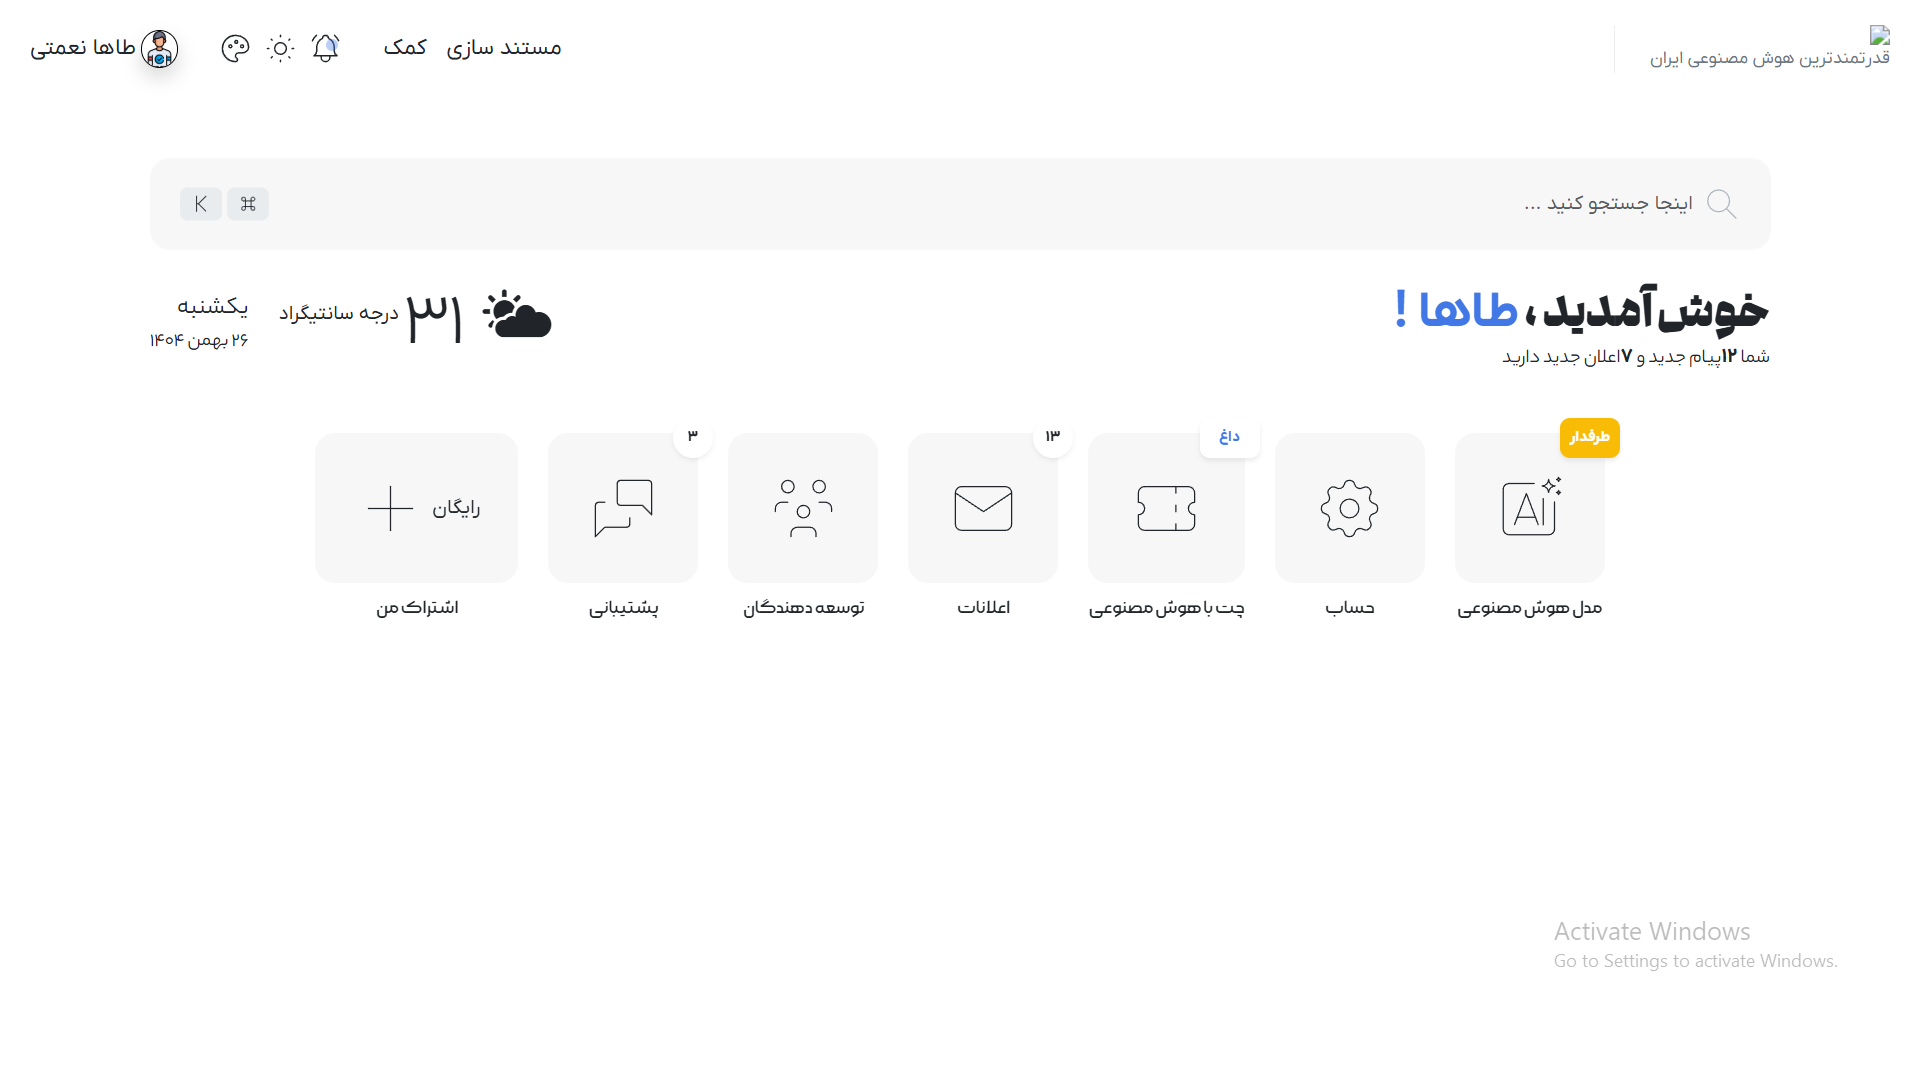This screenshot has height=1080, width=1920.
Task: Open the Taha Nemati user profile menu
Action: click(x=104, y=48)
